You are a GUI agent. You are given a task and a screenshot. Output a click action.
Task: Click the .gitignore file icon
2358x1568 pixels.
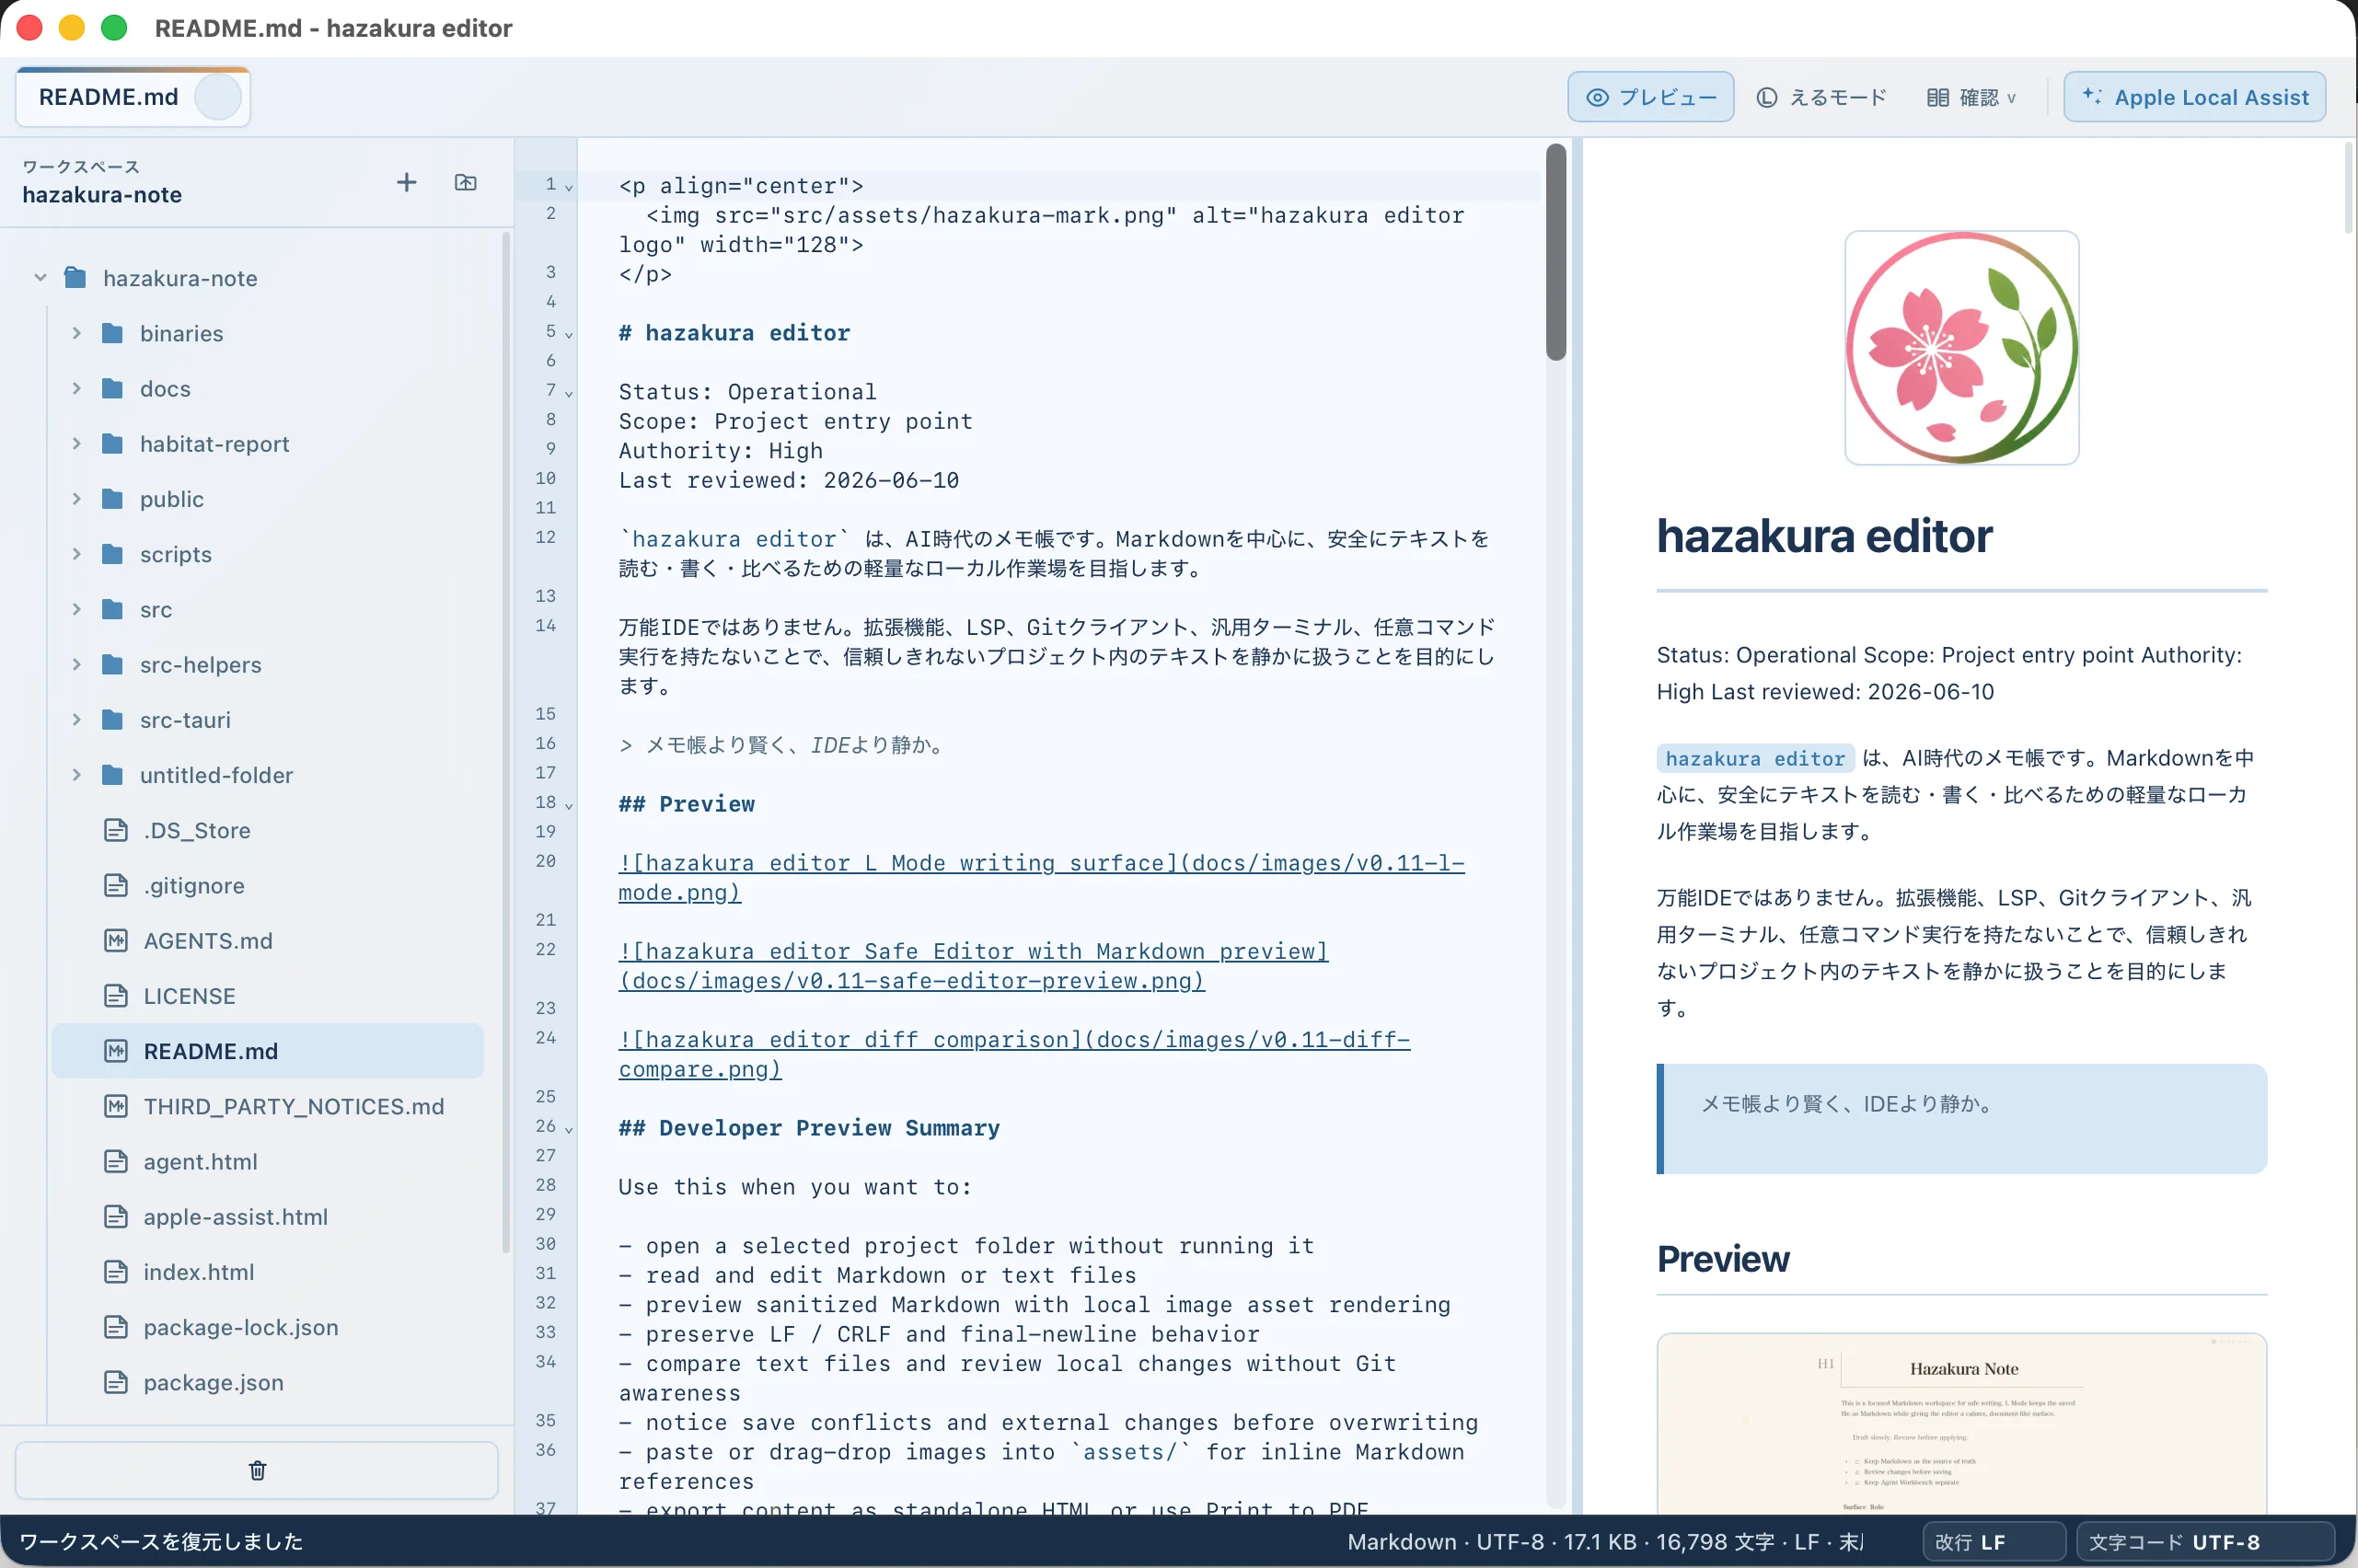tap(116, 885)
